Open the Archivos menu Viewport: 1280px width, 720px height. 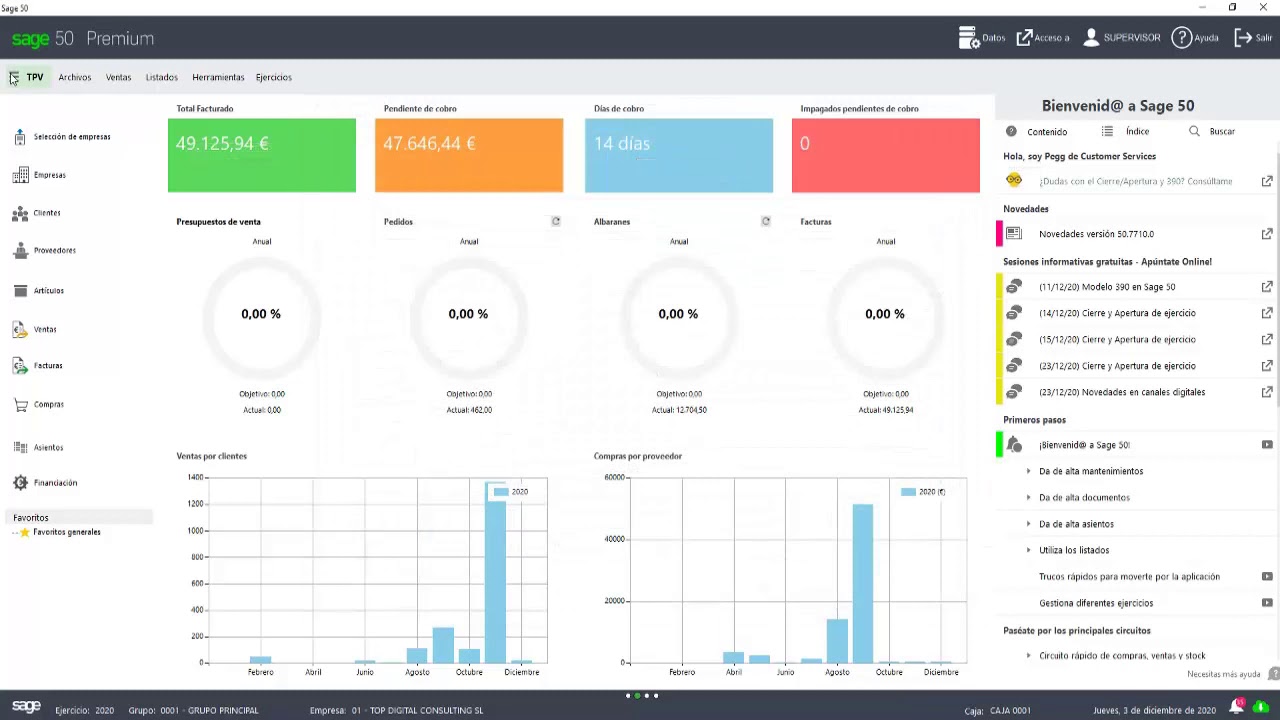(75, 77)
